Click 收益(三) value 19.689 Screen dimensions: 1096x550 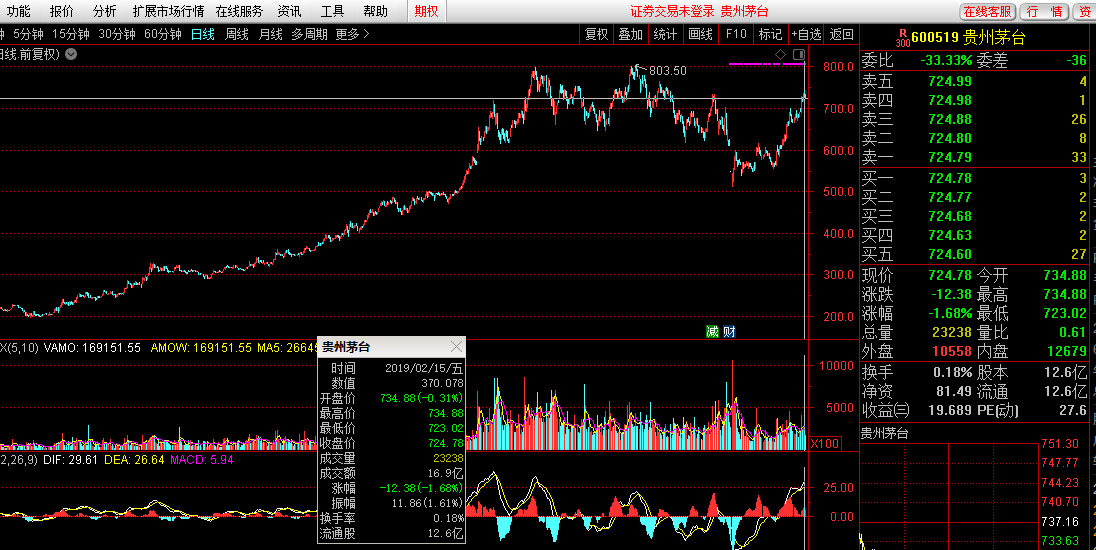tap(950, 410)
